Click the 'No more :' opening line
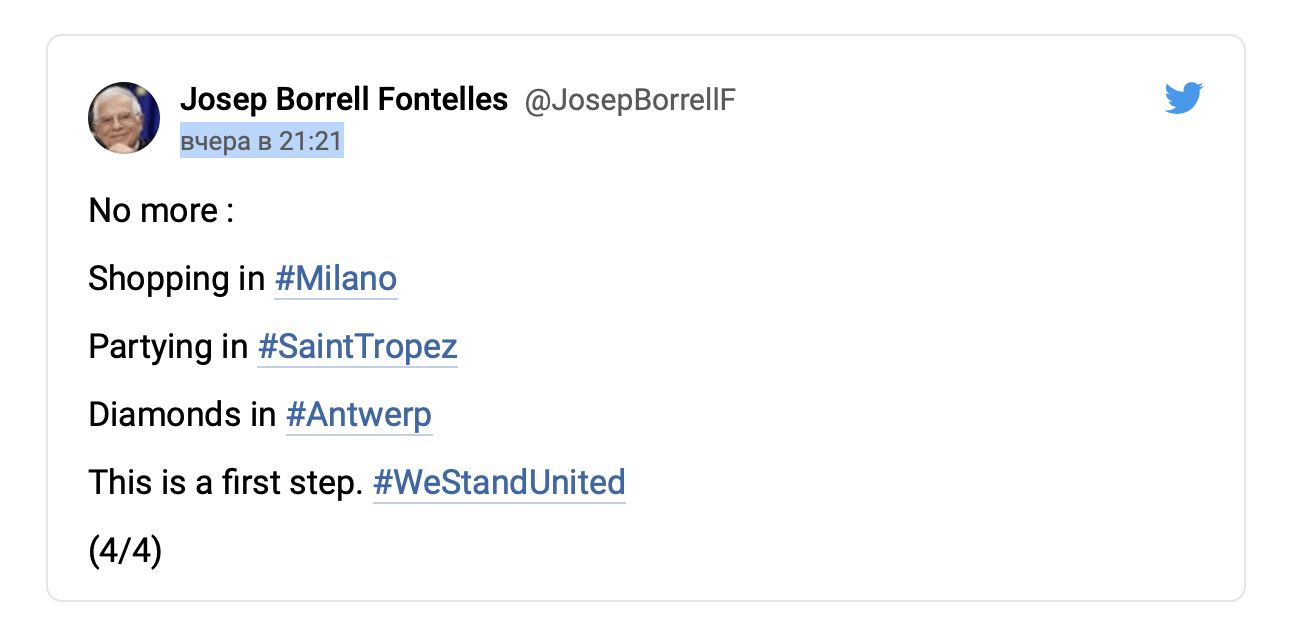Screen dimensions: 1290x622 [x=161, y=211]
